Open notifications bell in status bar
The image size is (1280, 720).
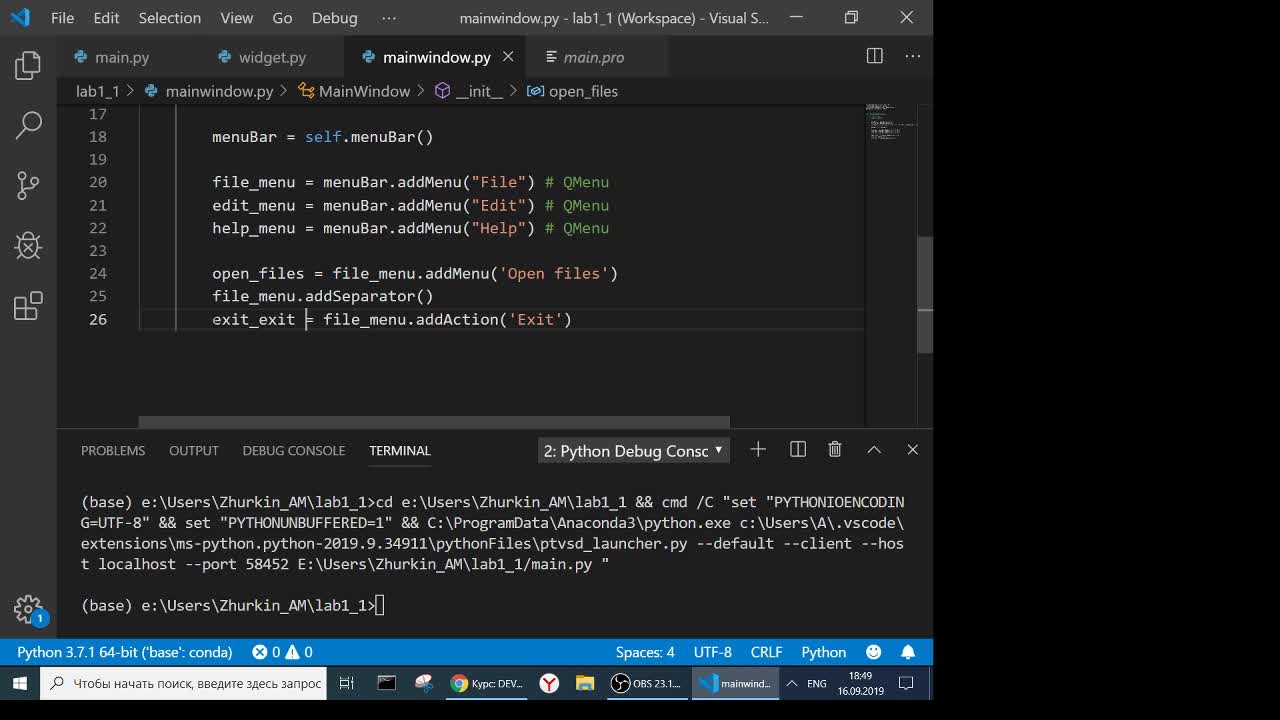pyautogui.click(x=908, y=652)
